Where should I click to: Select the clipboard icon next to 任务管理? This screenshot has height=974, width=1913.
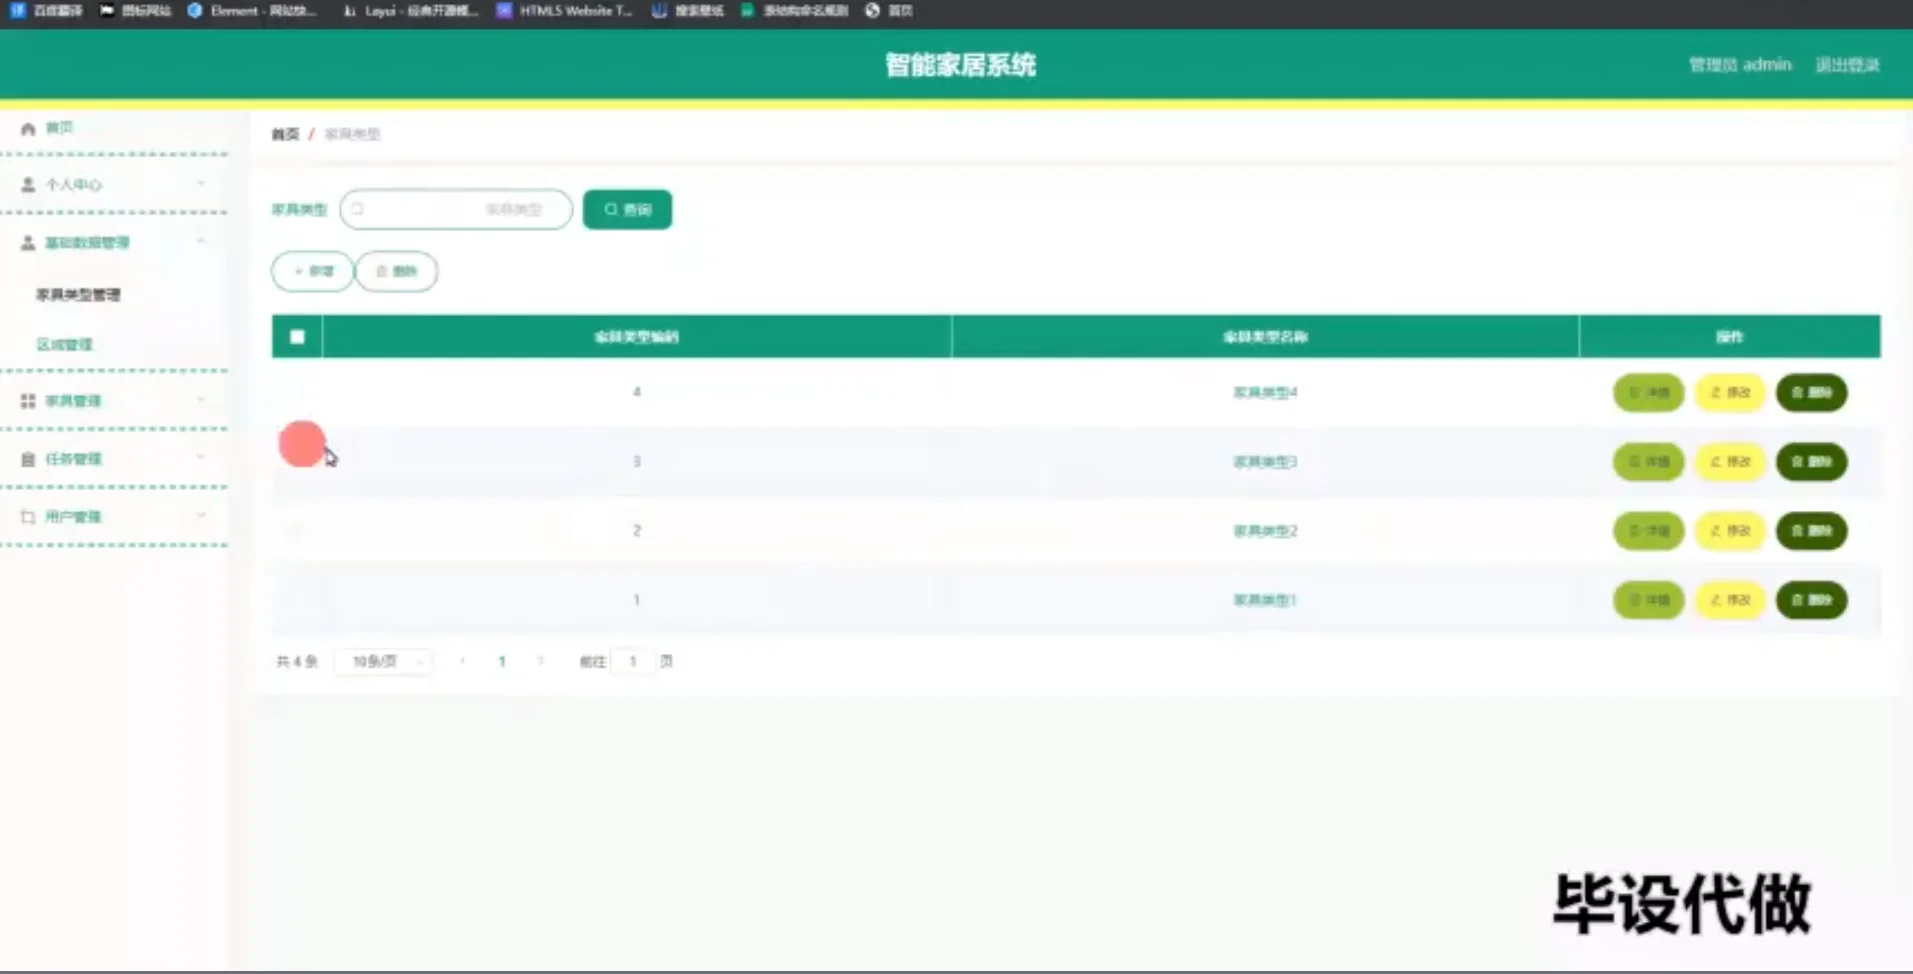click(27, 458)
